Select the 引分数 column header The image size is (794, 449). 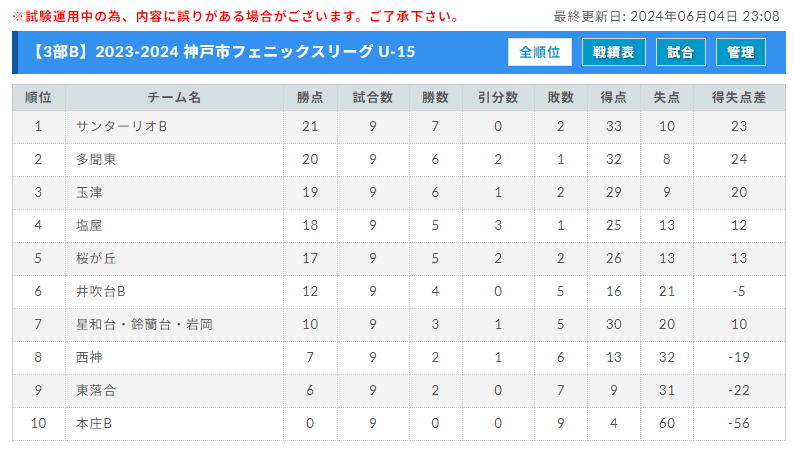click(x=498, y=97)
